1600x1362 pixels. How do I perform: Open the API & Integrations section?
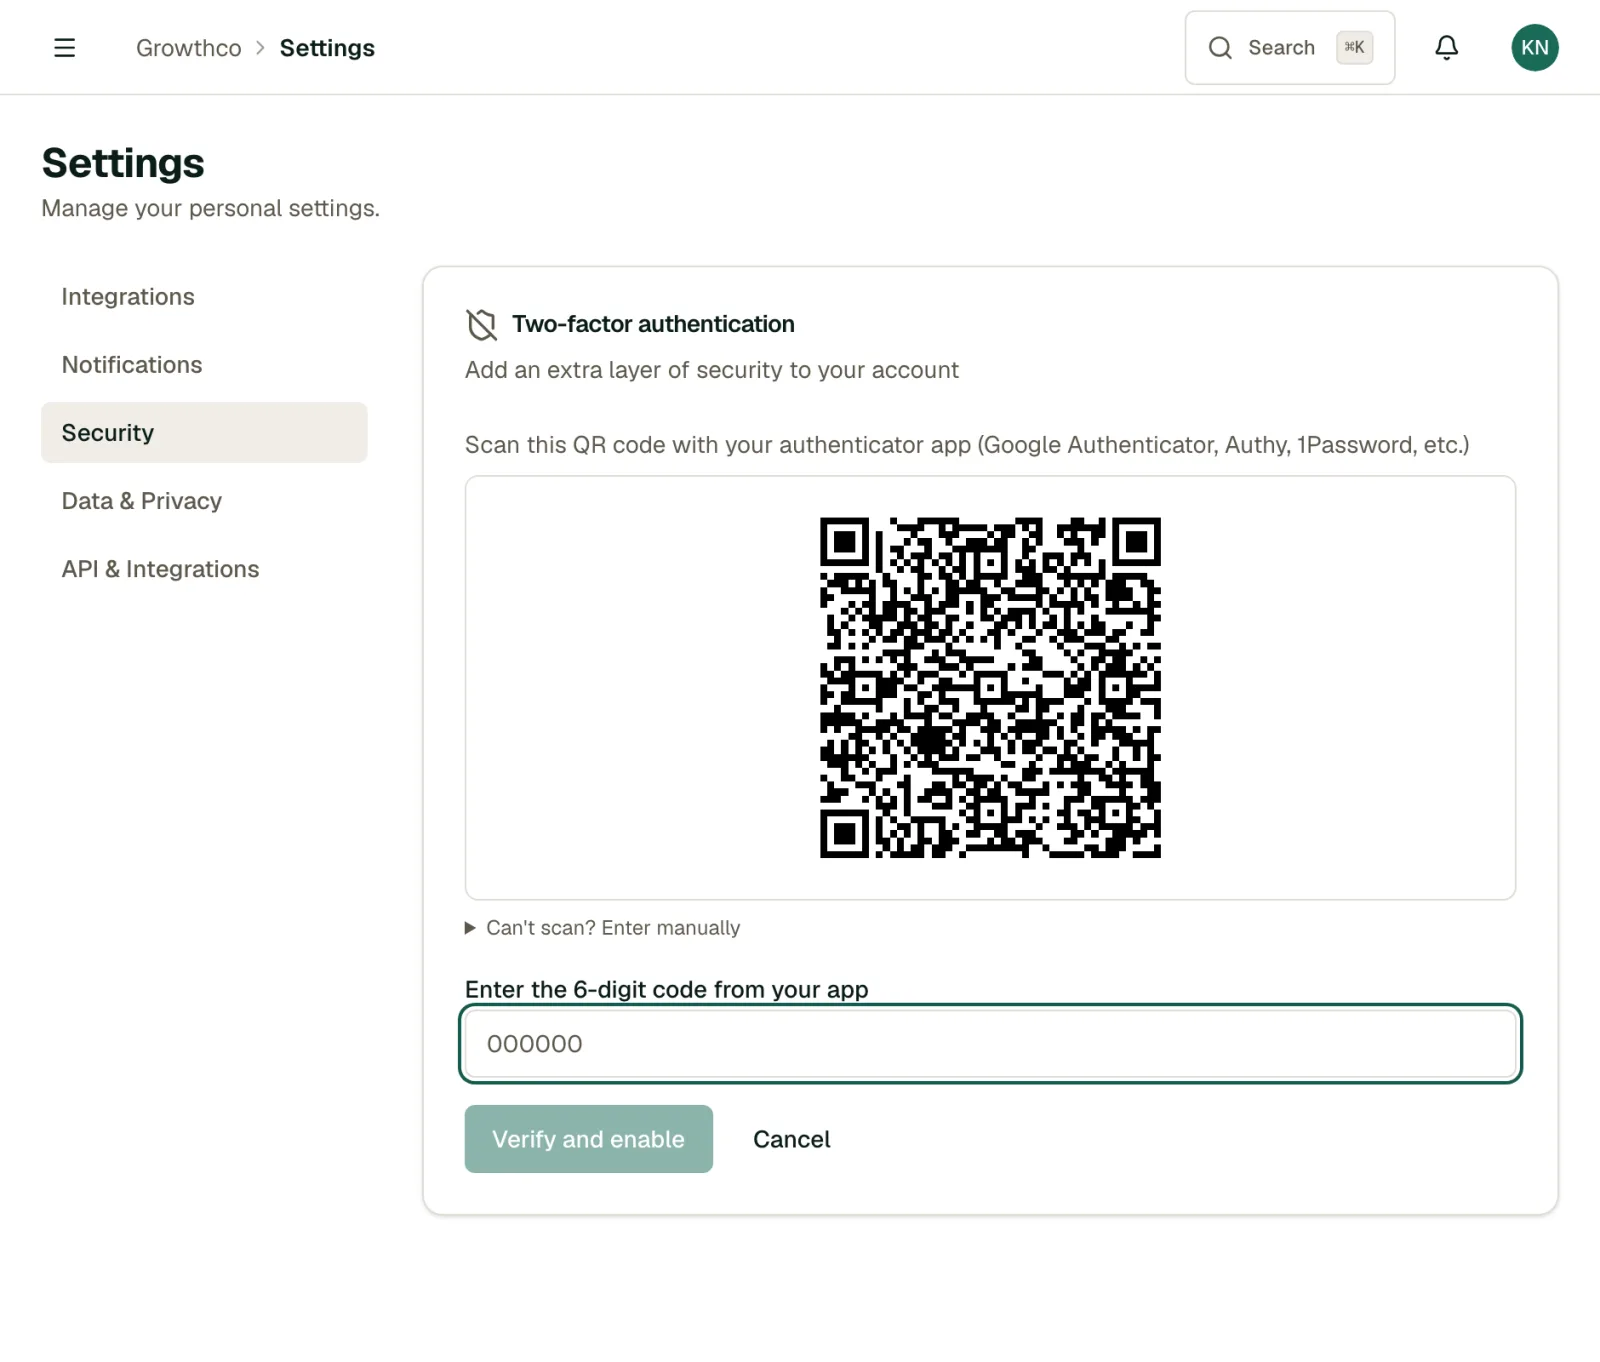pyautogui.click(x=204, y=569)
